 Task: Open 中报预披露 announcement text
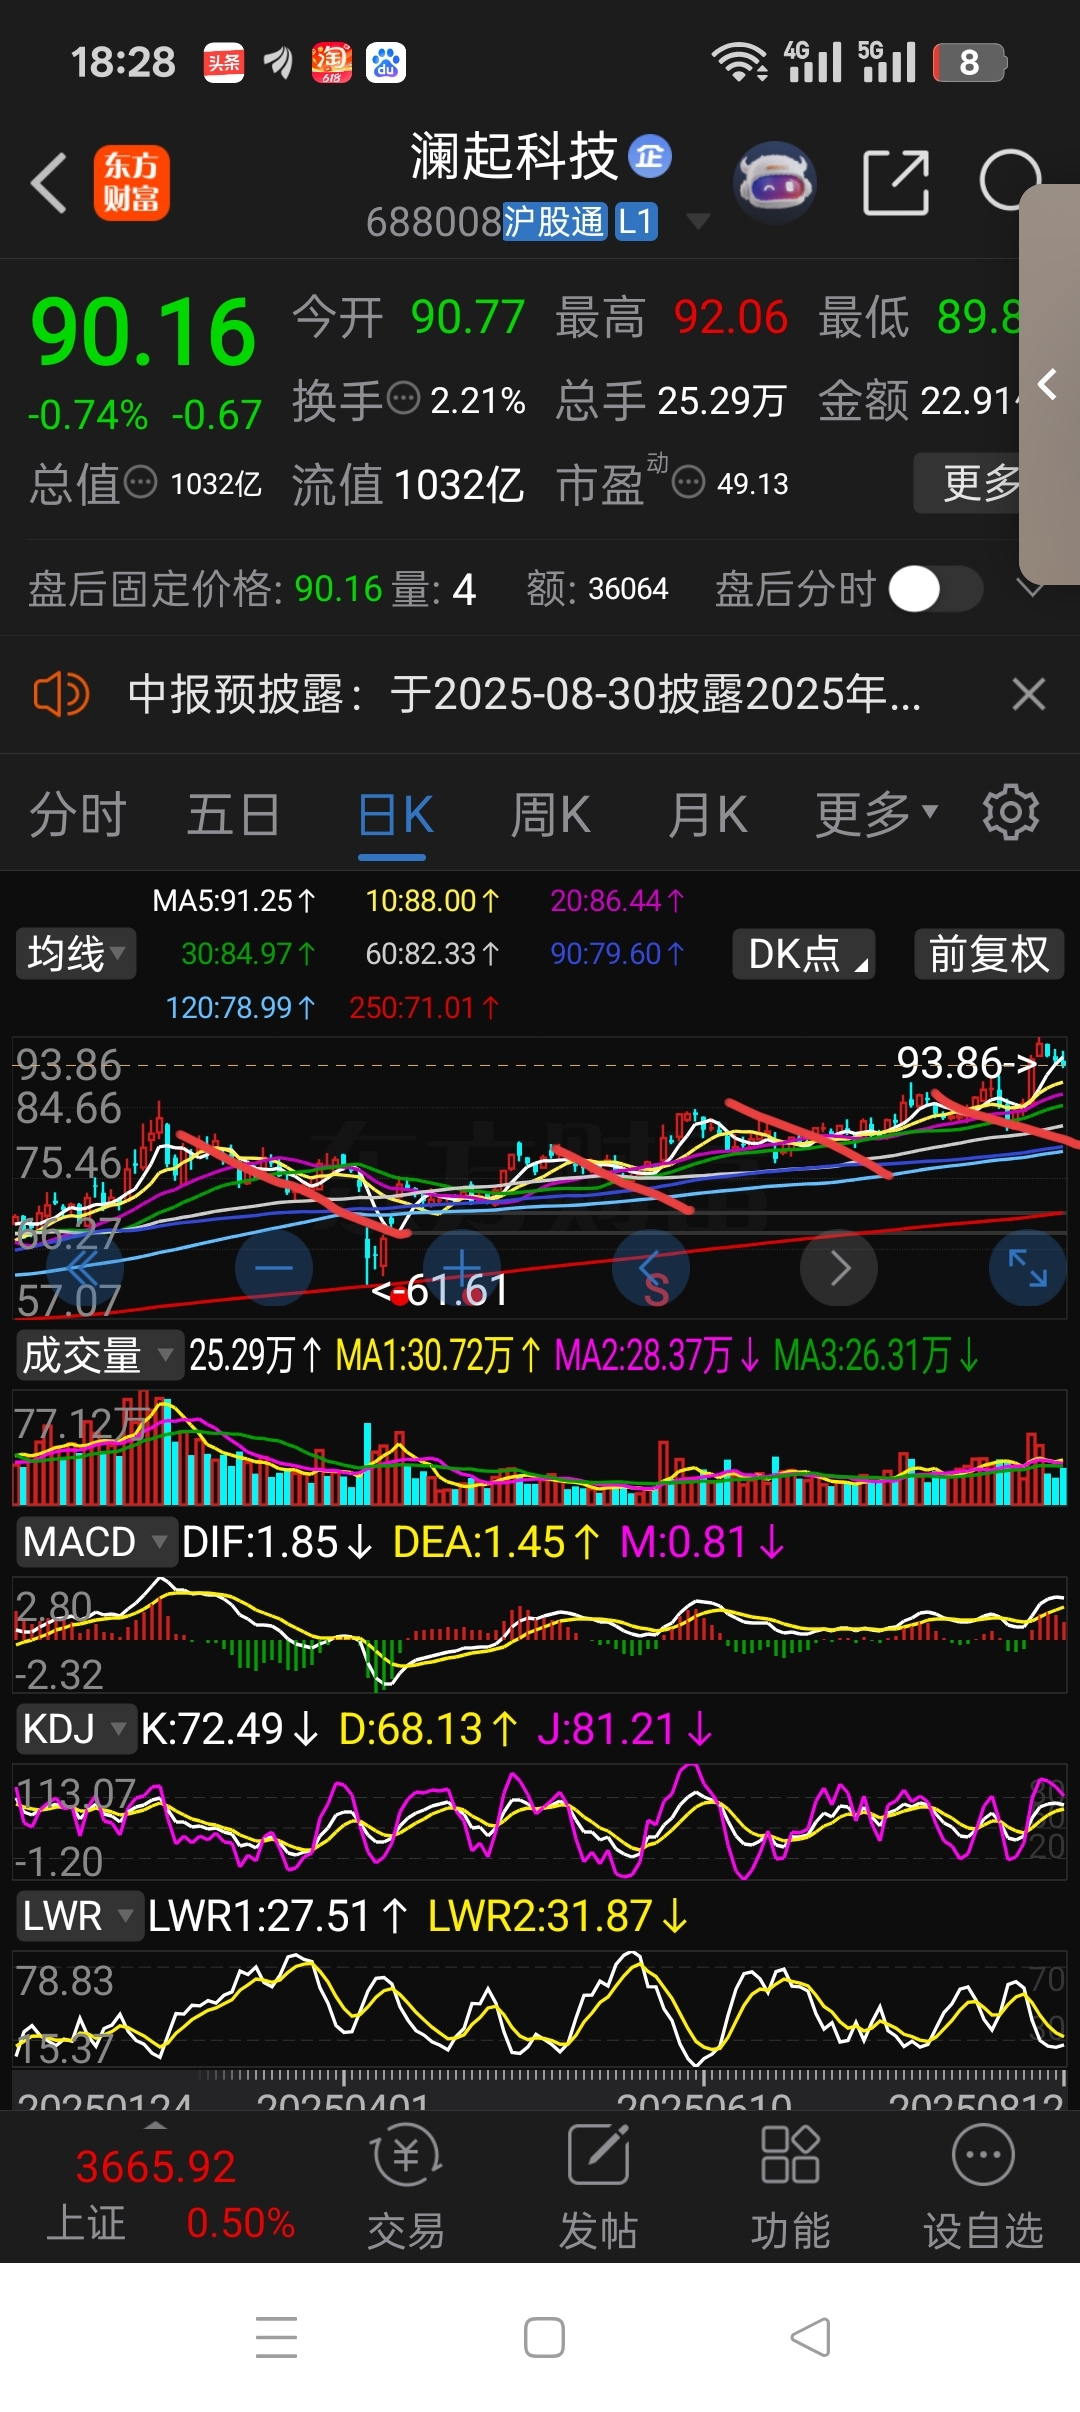pyautogui.click(x=524, y=694)
